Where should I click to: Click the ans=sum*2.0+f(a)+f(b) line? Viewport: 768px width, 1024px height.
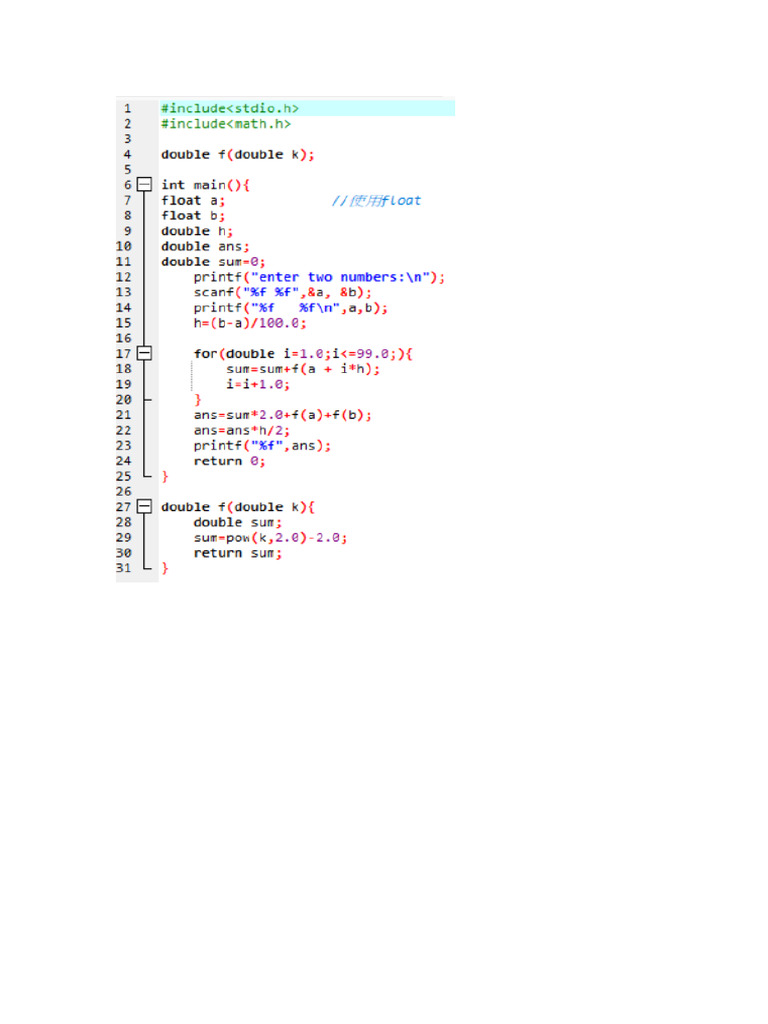(x=282, y=415)
